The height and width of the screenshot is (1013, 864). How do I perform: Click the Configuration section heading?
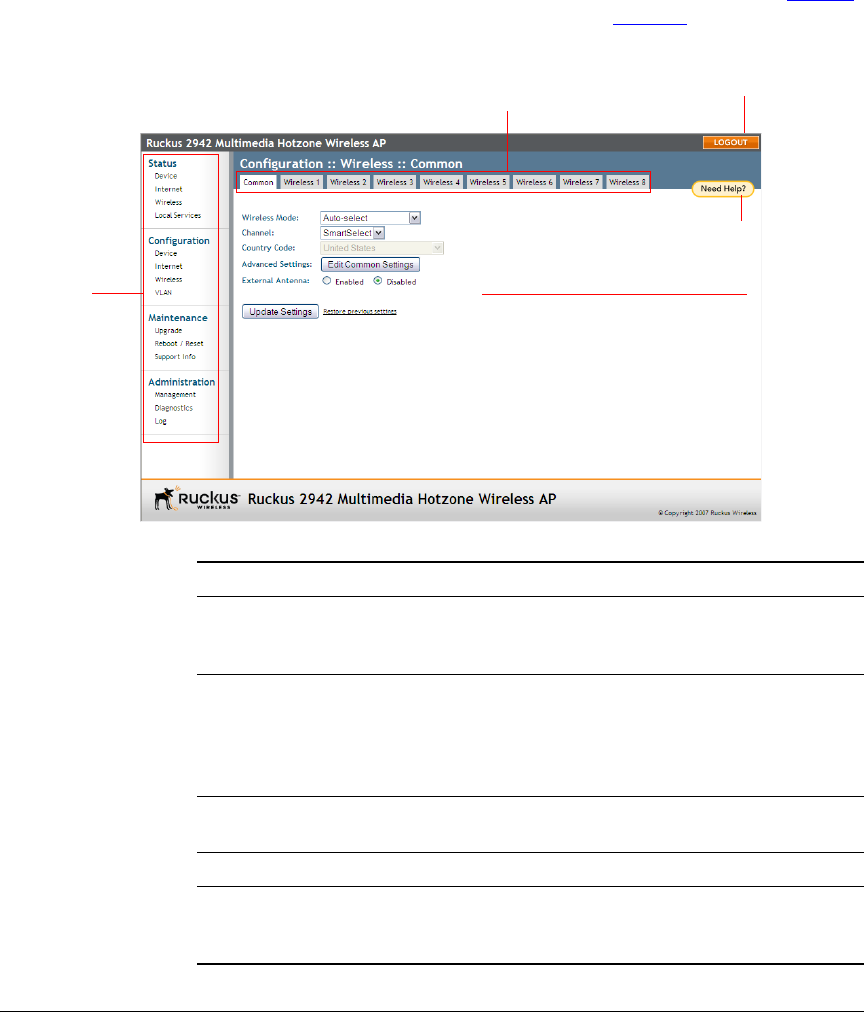(x=179, y=240)
